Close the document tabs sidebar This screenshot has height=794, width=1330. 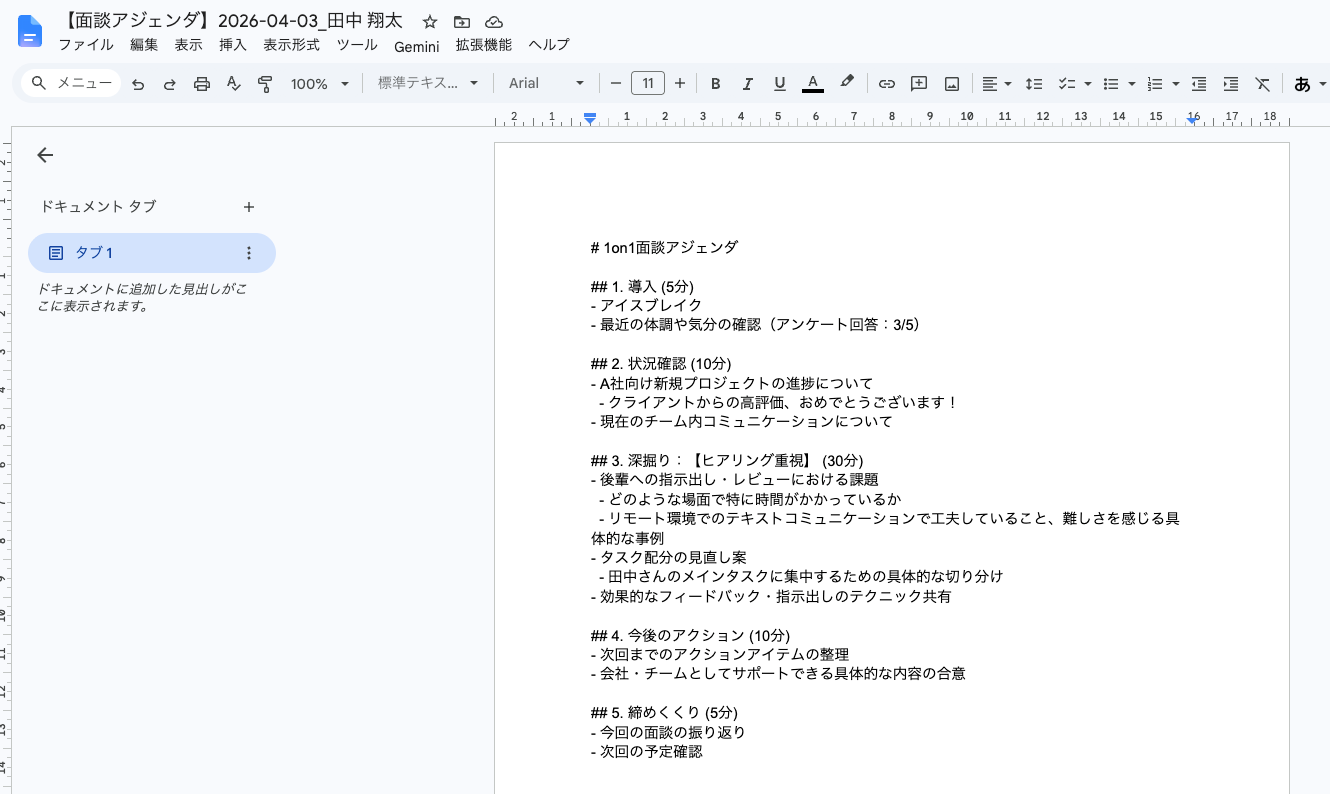[45, 155]
